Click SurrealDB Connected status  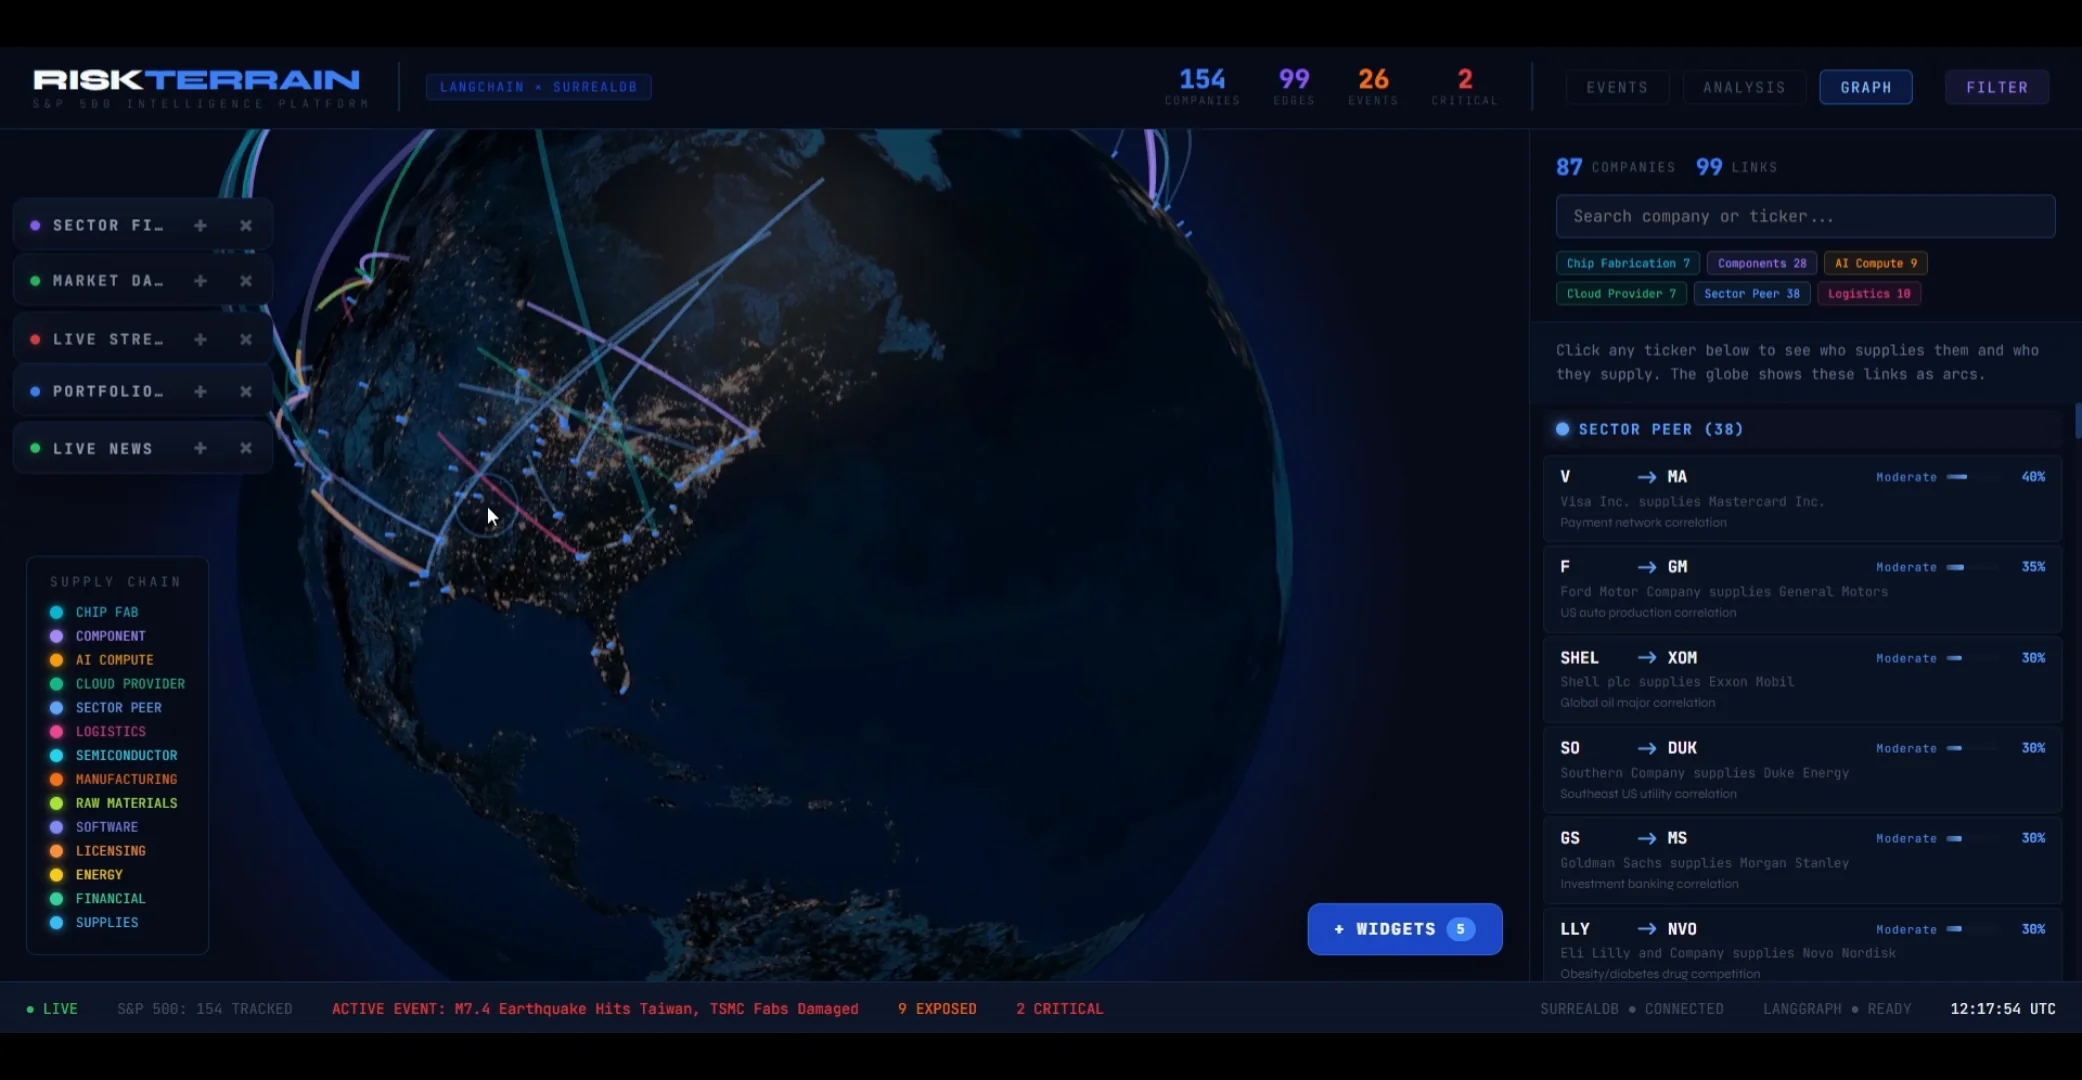pyautogui.click(x=1632, y=1009)
